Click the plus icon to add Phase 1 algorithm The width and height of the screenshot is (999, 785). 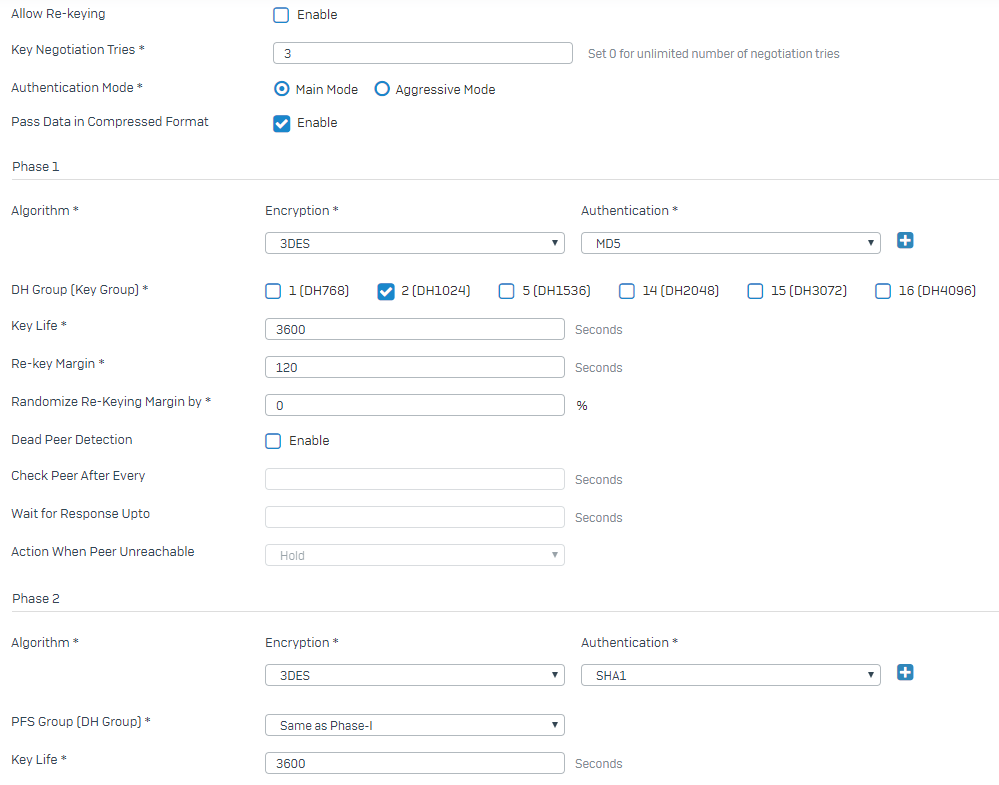click(905, 241)
